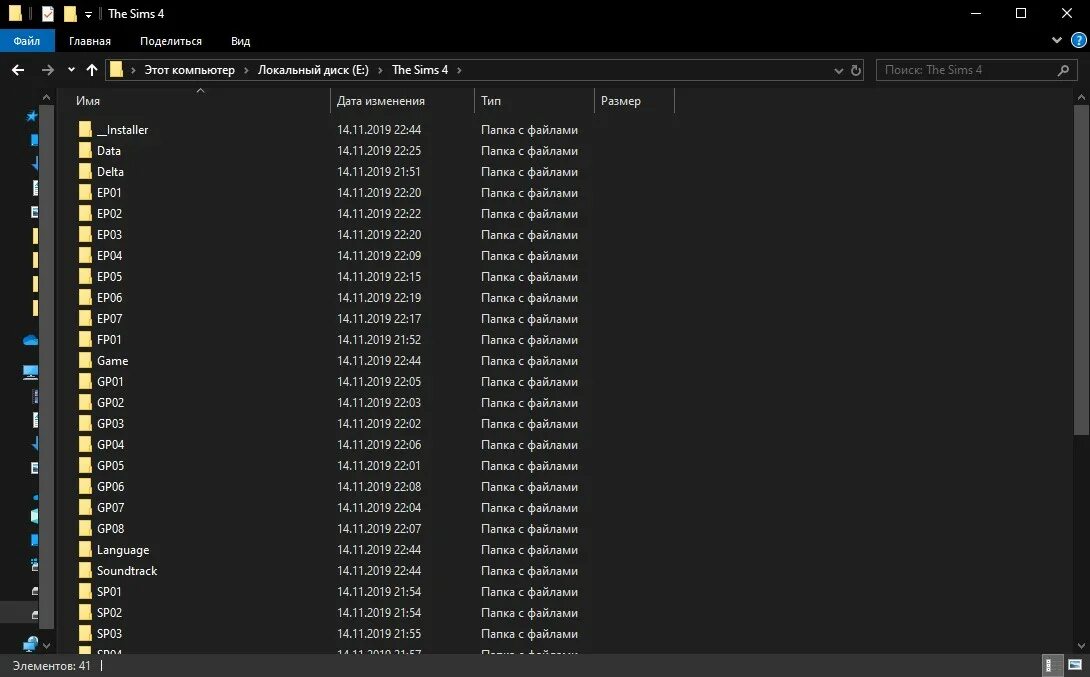Click the GP04 folder name

tap(111, 444)
